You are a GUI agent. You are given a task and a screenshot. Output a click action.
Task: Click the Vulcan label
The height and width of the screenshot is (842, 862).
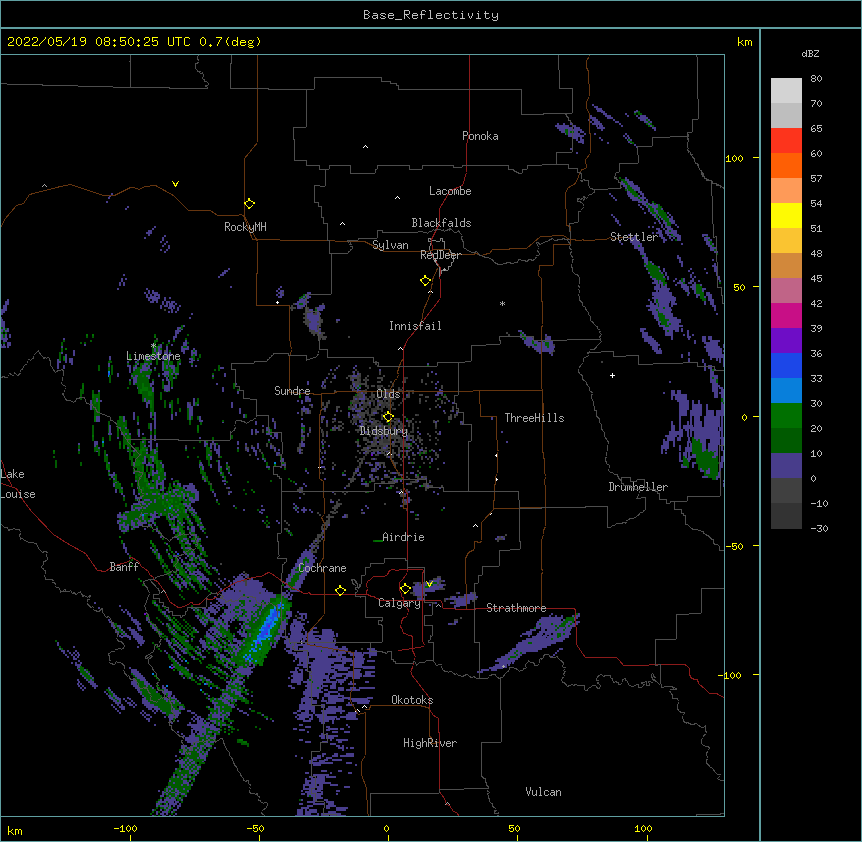(543, 792)
